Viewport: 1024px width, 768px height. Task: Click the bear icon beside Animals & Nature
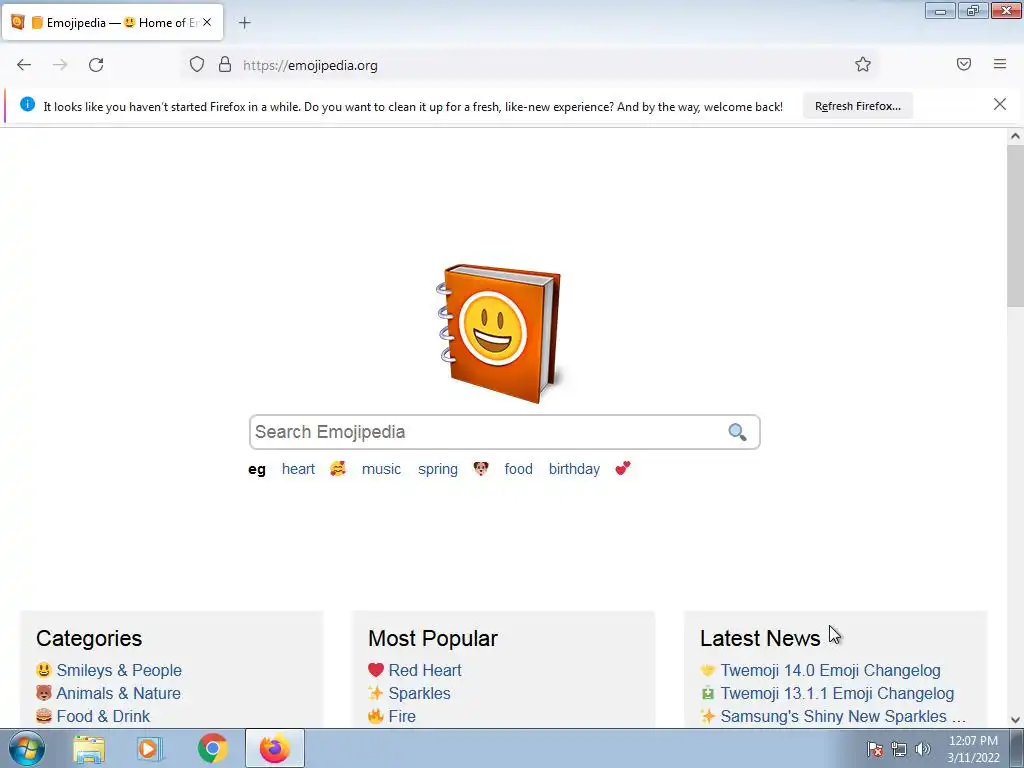pyautogui.click(x=44, y=692)
